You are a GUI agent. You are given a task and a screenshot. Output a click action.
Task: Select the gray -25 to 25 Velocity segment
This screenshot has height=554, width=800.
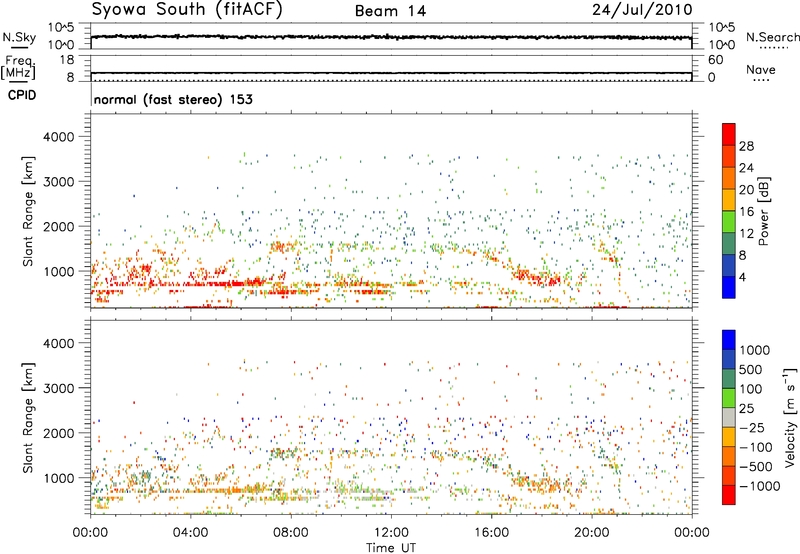coord(729,417)
